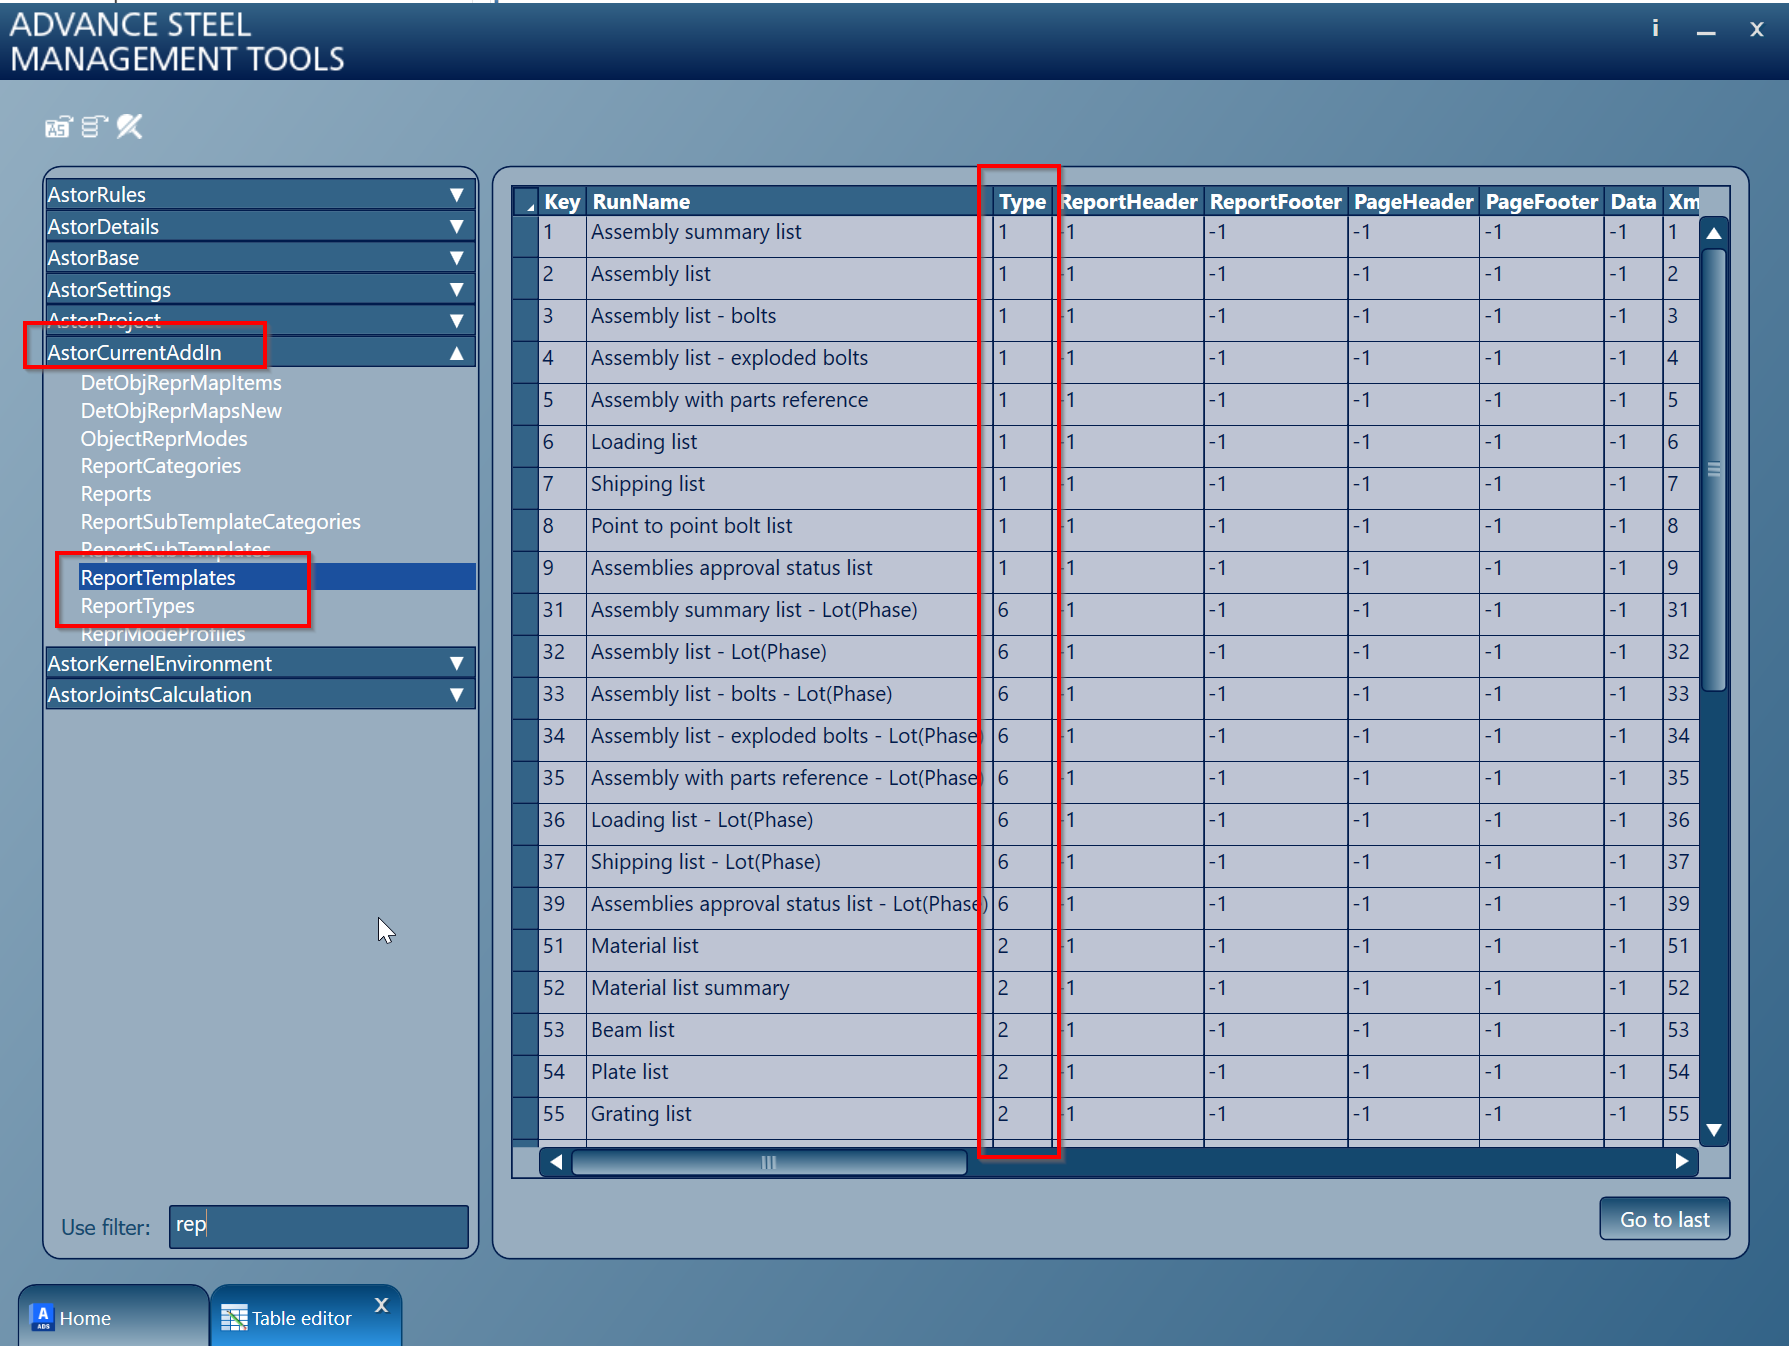This screenshot has height=1346, width=1789.
Task: Switch to the Table editor tab
Action: tap(306, 1316)
